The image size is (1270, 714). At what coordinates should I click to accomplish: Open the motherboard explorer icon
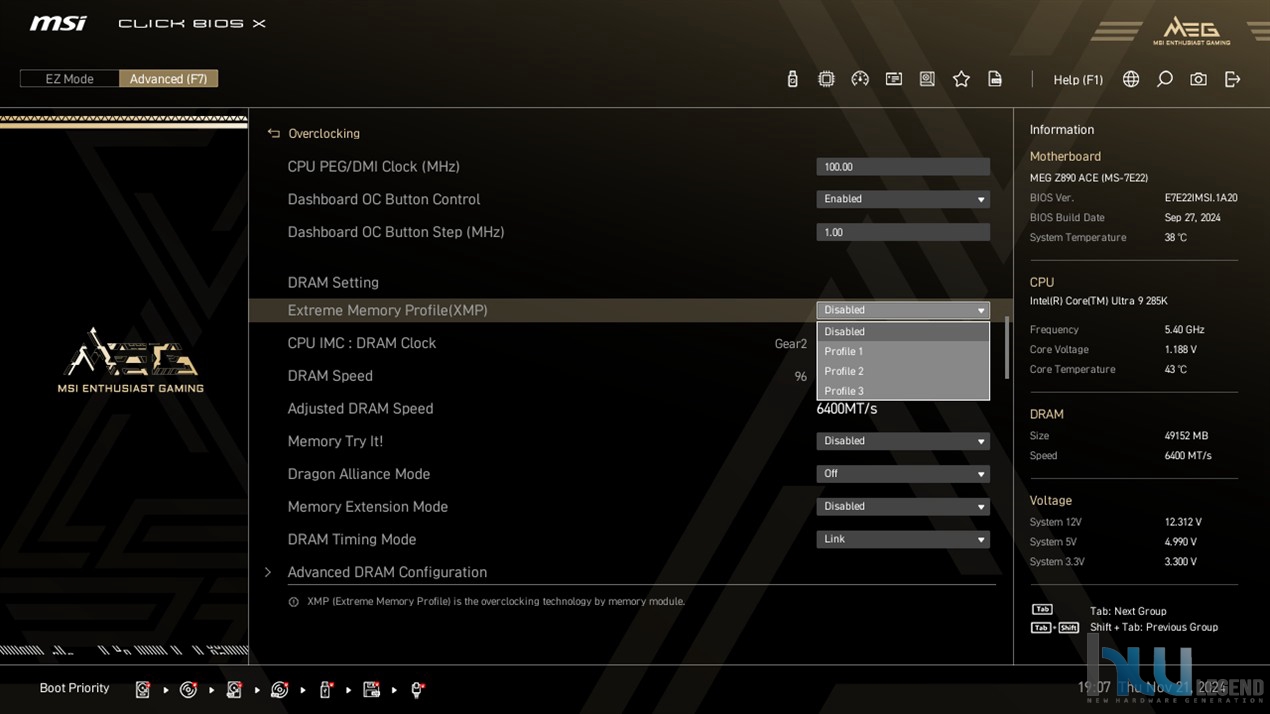point(927,79)
